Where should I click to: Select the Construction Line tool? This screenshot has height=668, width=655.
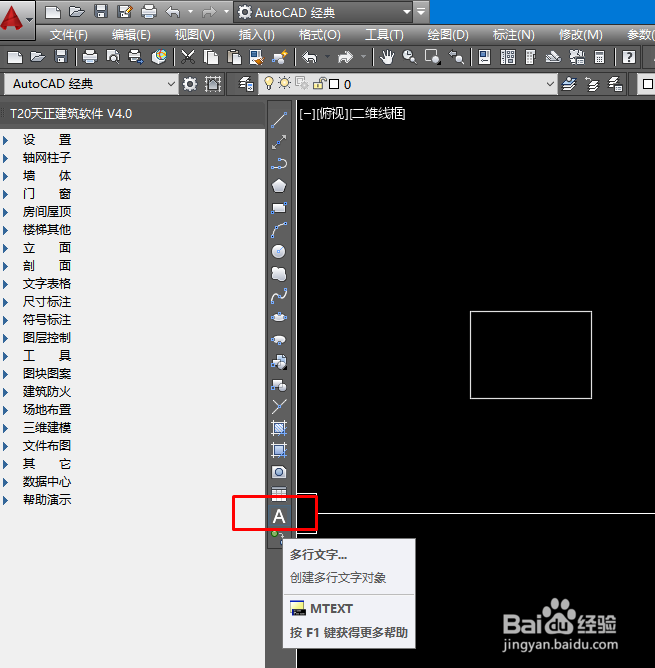[x=279, y=142]
